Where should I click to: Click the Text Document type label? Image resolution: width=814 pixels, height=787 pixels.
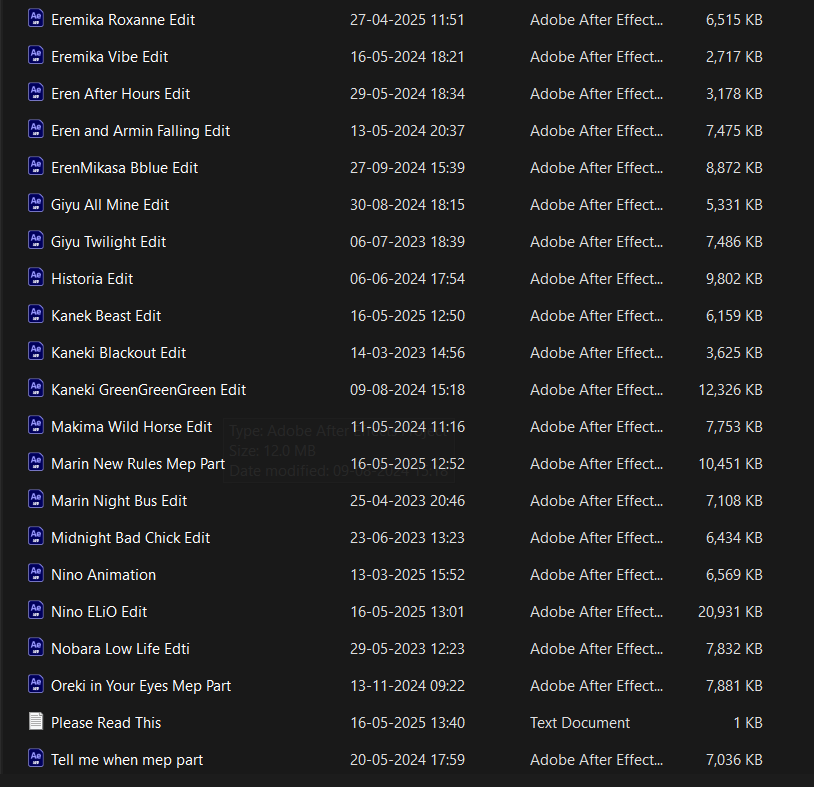(580, 723)
